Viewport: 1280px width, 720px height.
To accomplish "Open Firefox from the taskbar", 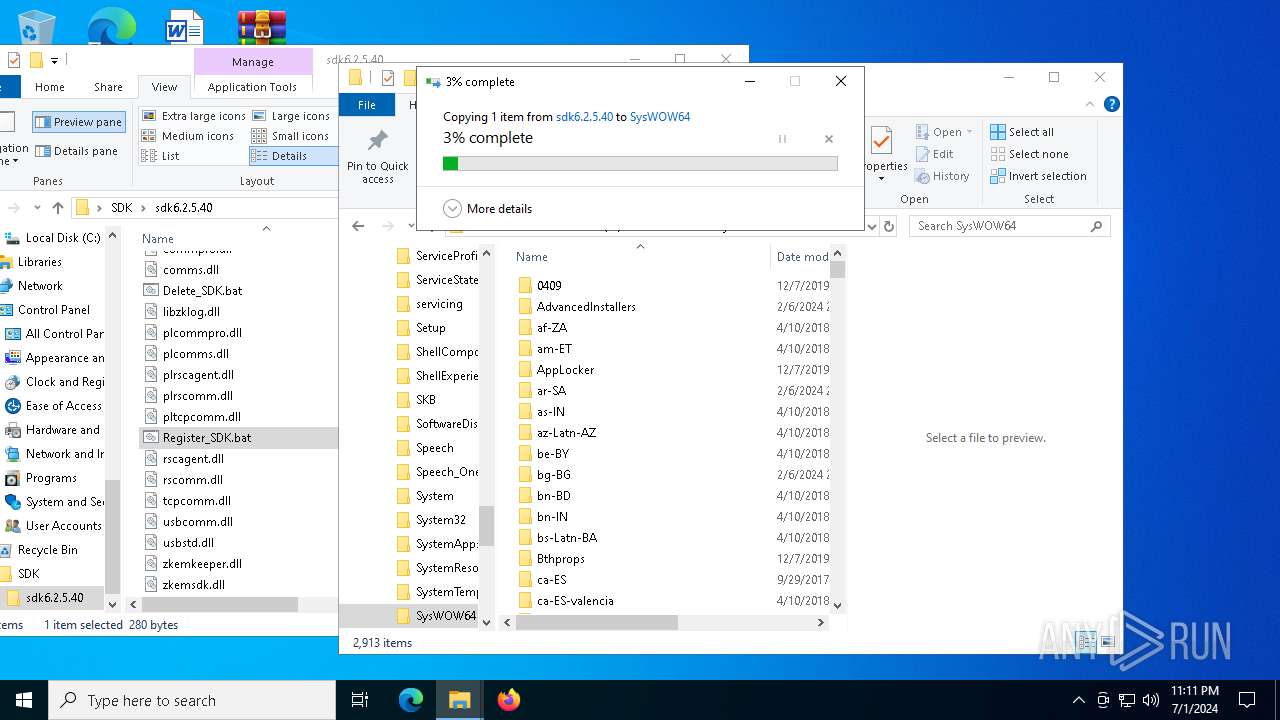I will click(509, 700).
